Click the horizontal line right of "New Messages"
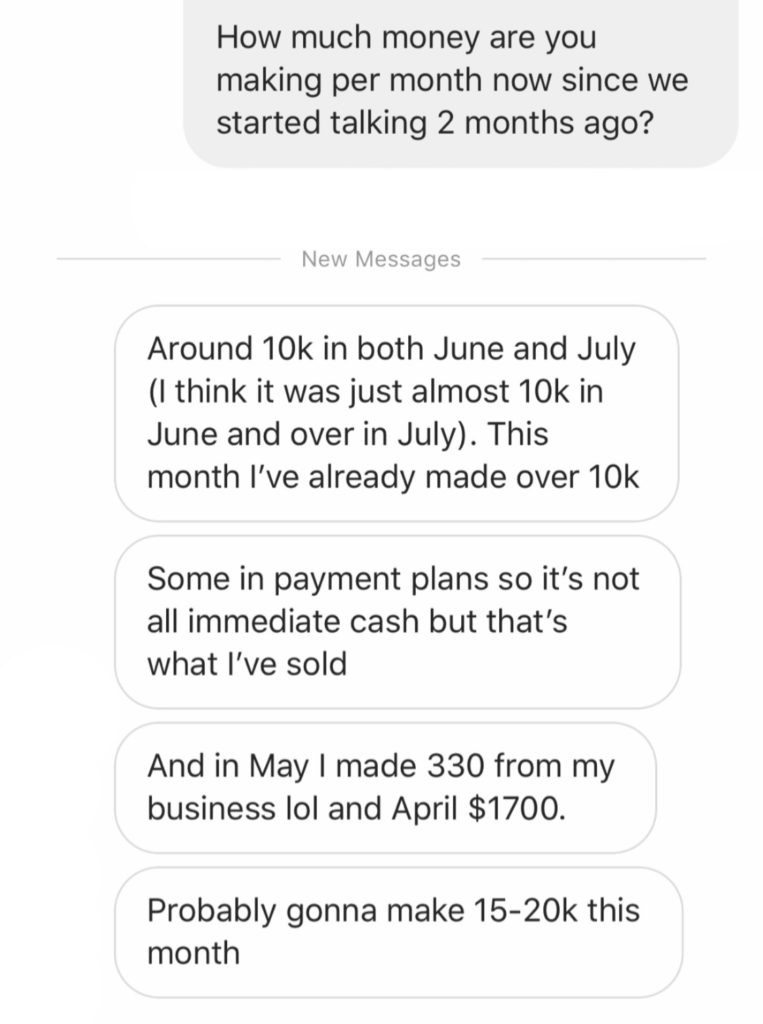The width and height of the screenshot is (763, 1024). [x=594, y=260]
